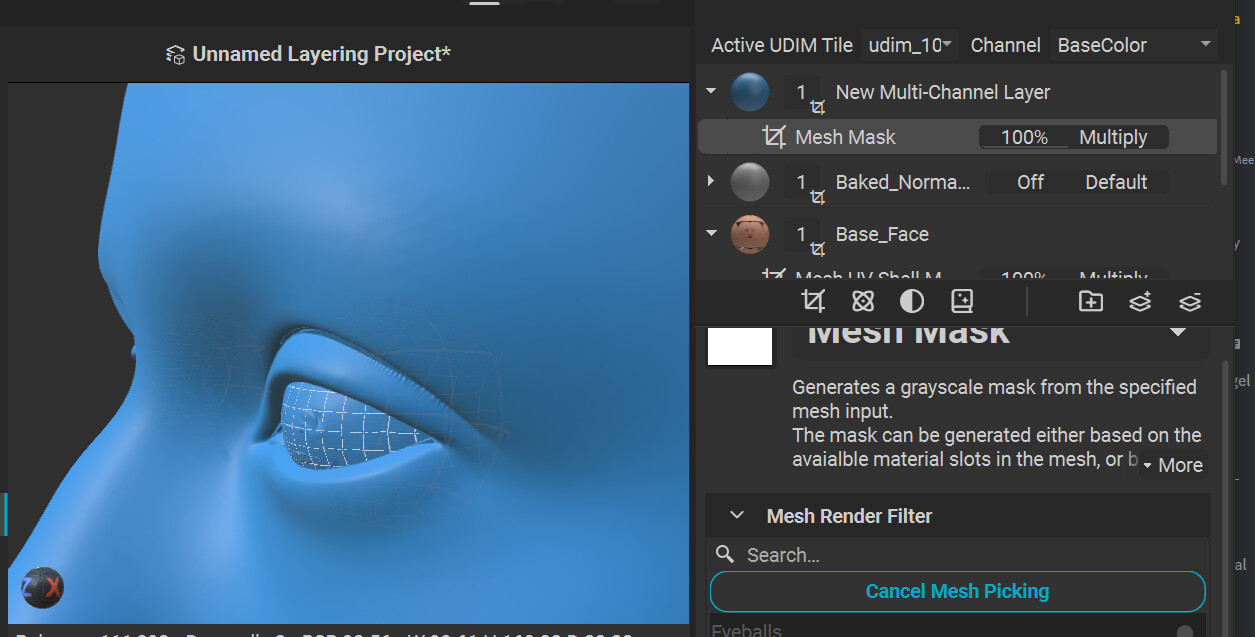
Task: Open the Channel BaseColor dropdown
Action: (x=1133, y=45)
